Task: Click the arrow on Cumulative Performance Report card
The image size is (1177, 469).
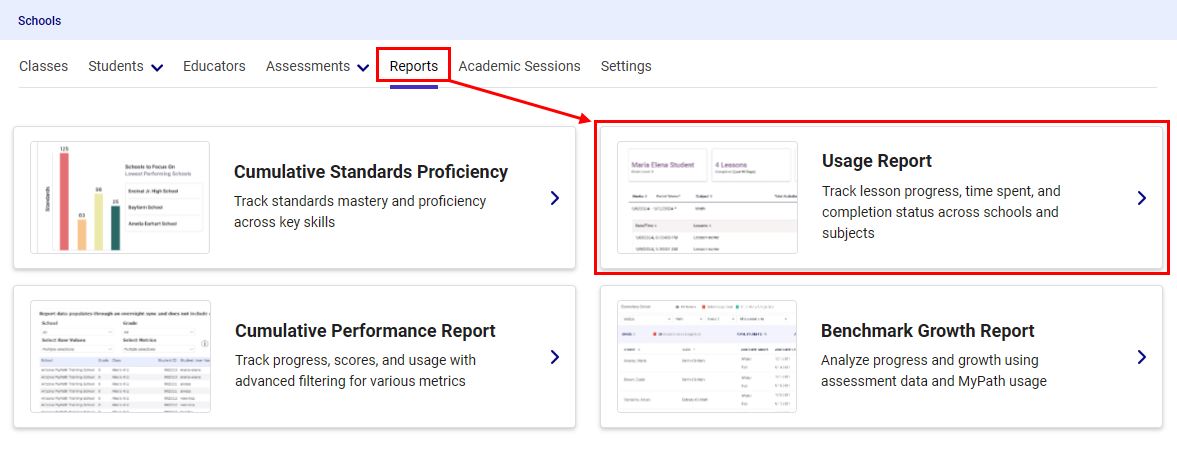Action: click(555, 357)
